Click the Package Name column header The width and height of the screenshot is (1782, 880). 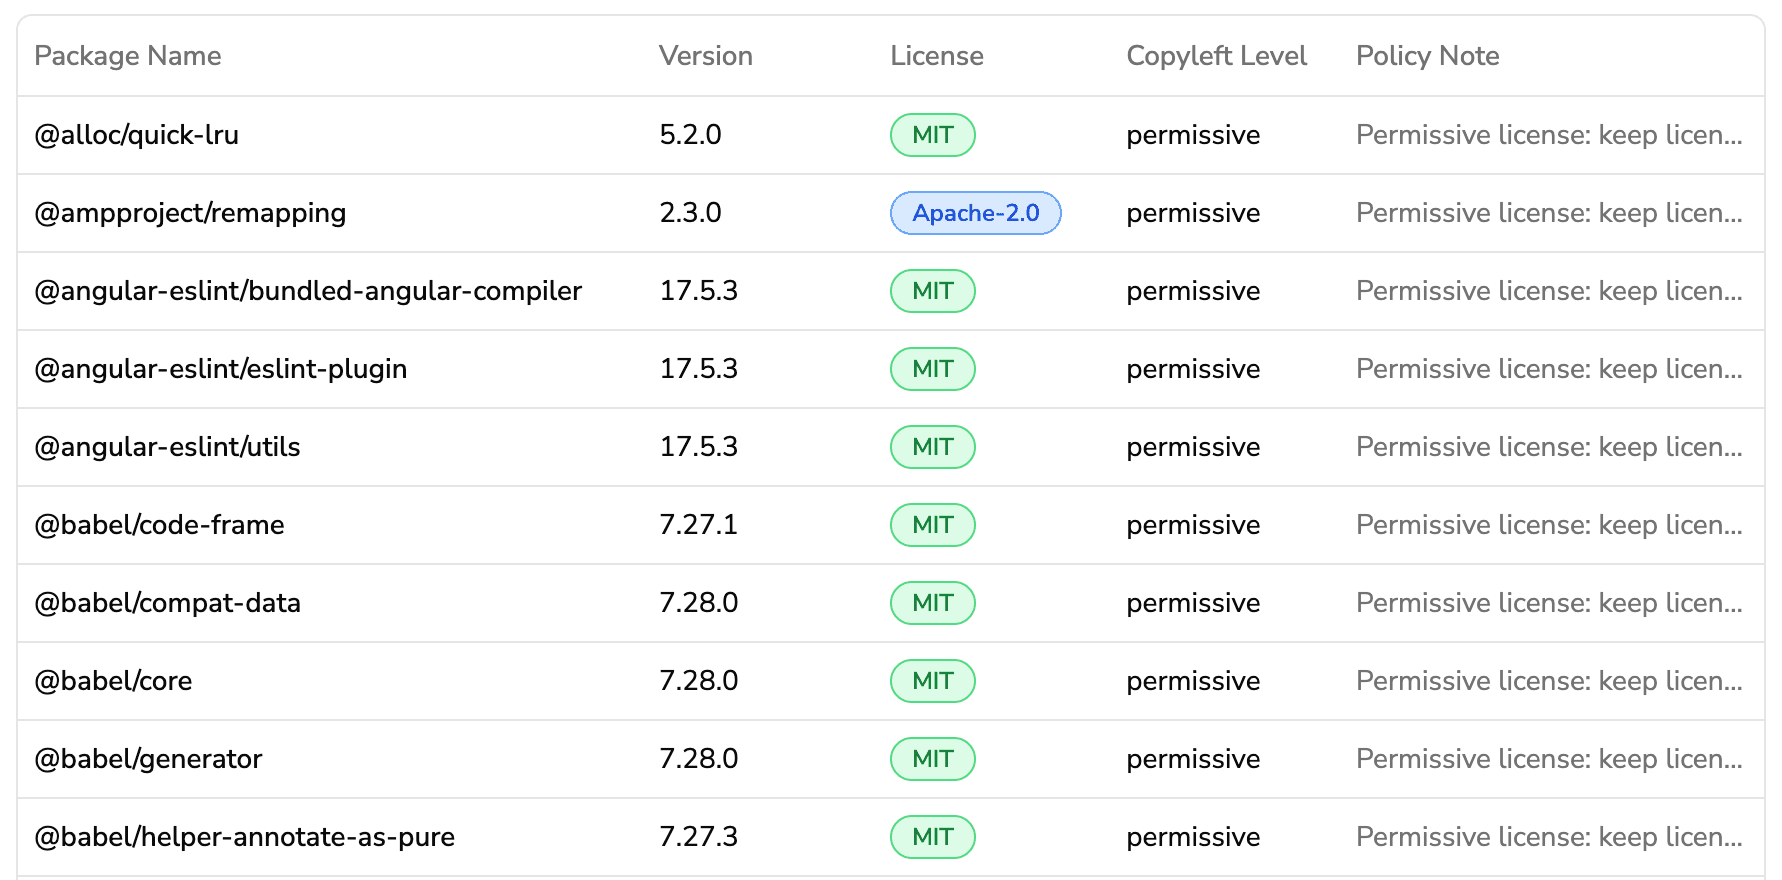pyautogui.click(x=128, y=56)
